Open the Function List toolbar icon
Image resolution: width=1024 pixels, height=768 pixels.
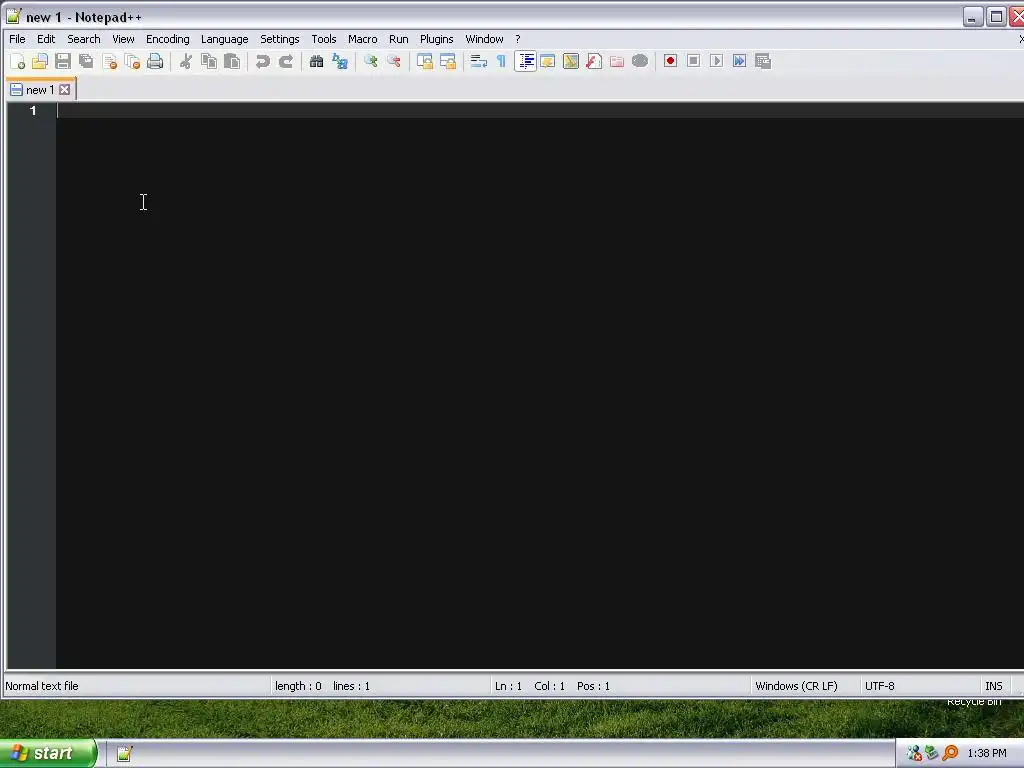pos(594,61)
